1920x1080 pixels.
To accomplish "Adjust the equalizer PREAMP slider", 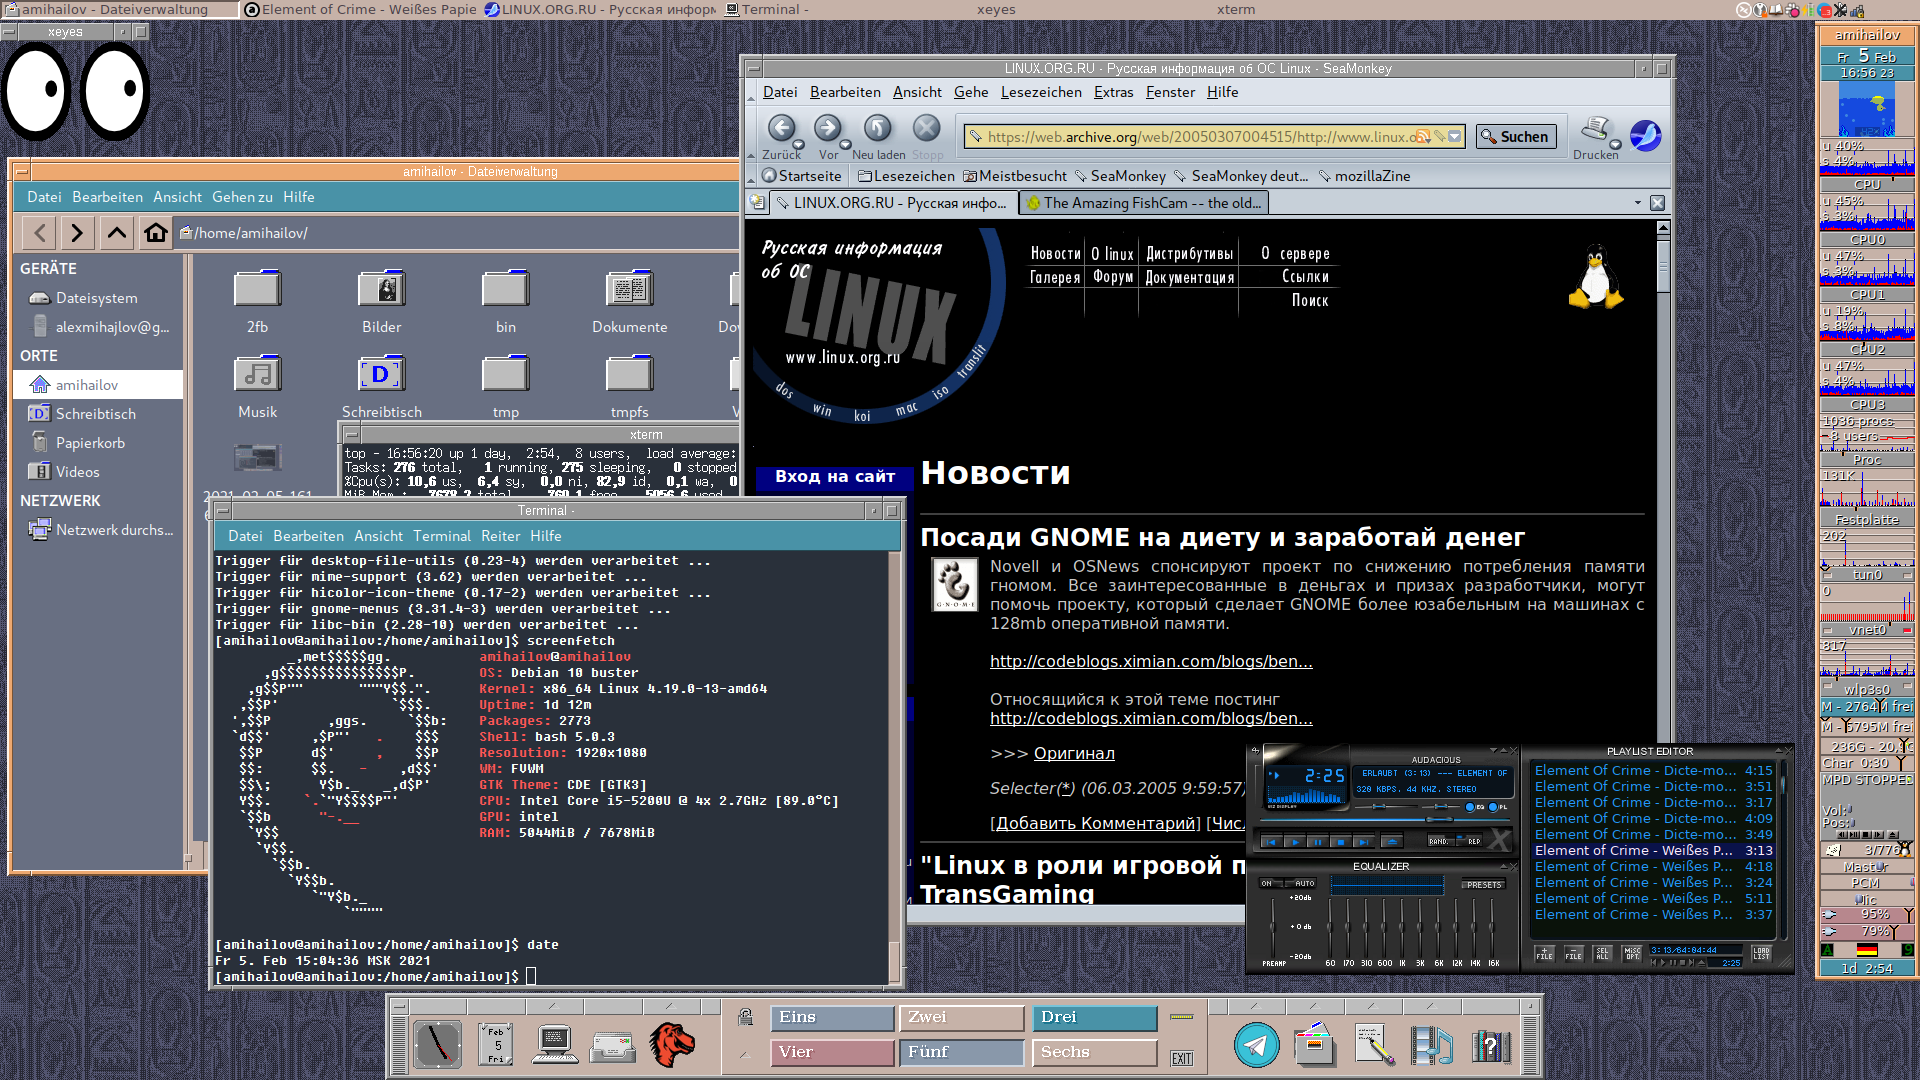I will pos(1272,927).
